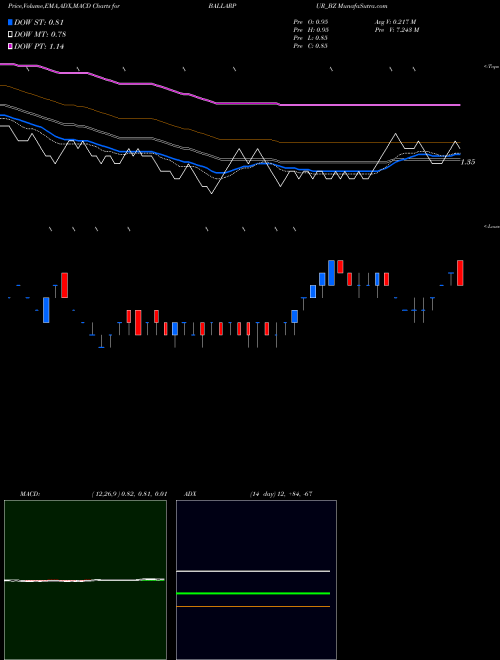Click the 'BALLARP' ticker text in header
Viewport: 500px width, 660px height.
(x=222, y=6)
